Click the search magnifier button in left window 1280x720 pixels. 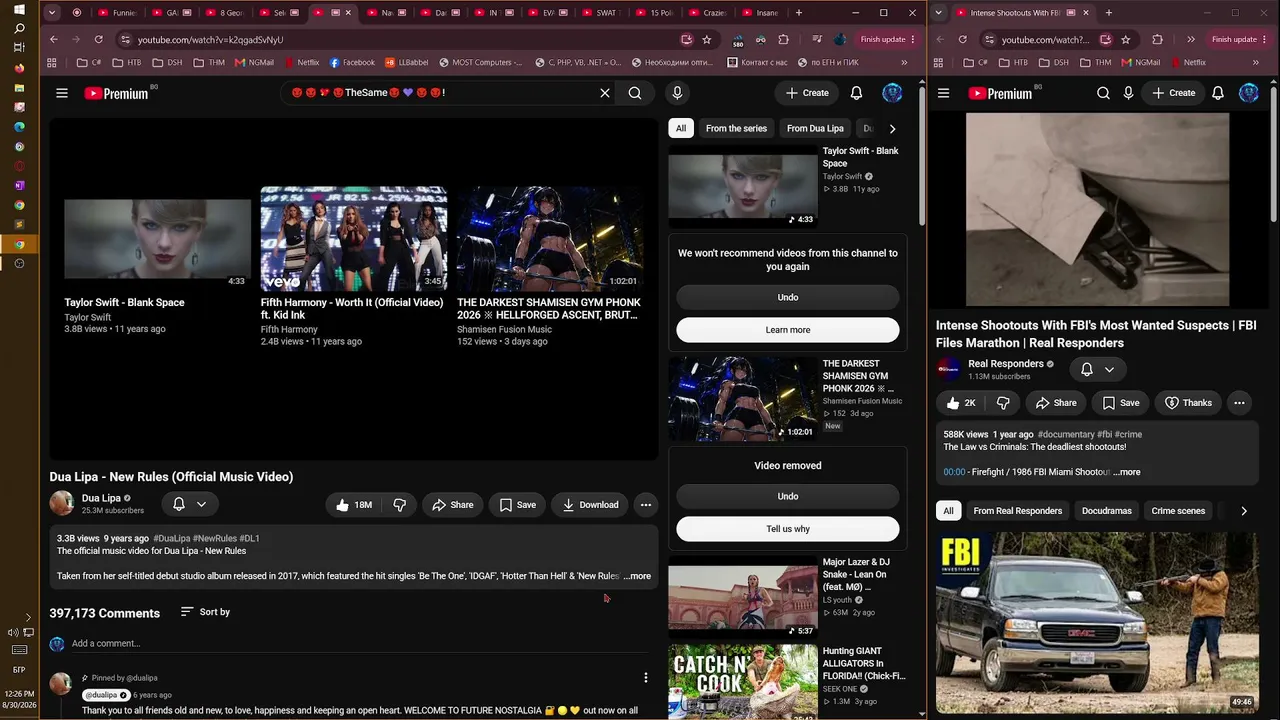coord(635,93)
